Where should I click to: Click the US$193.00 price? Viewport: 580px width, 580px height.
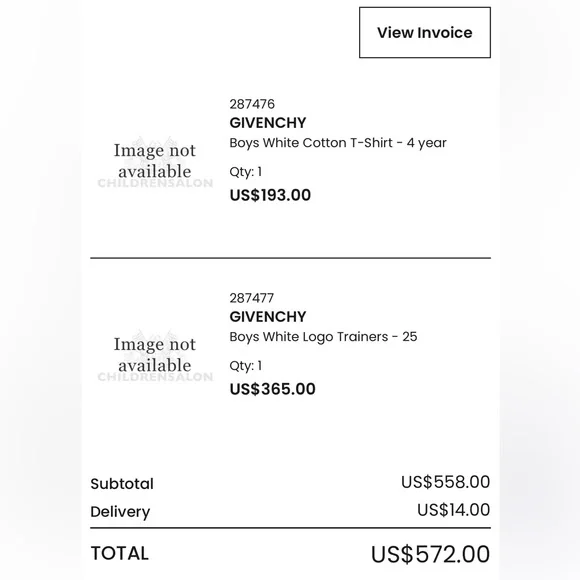pos(270,195)
